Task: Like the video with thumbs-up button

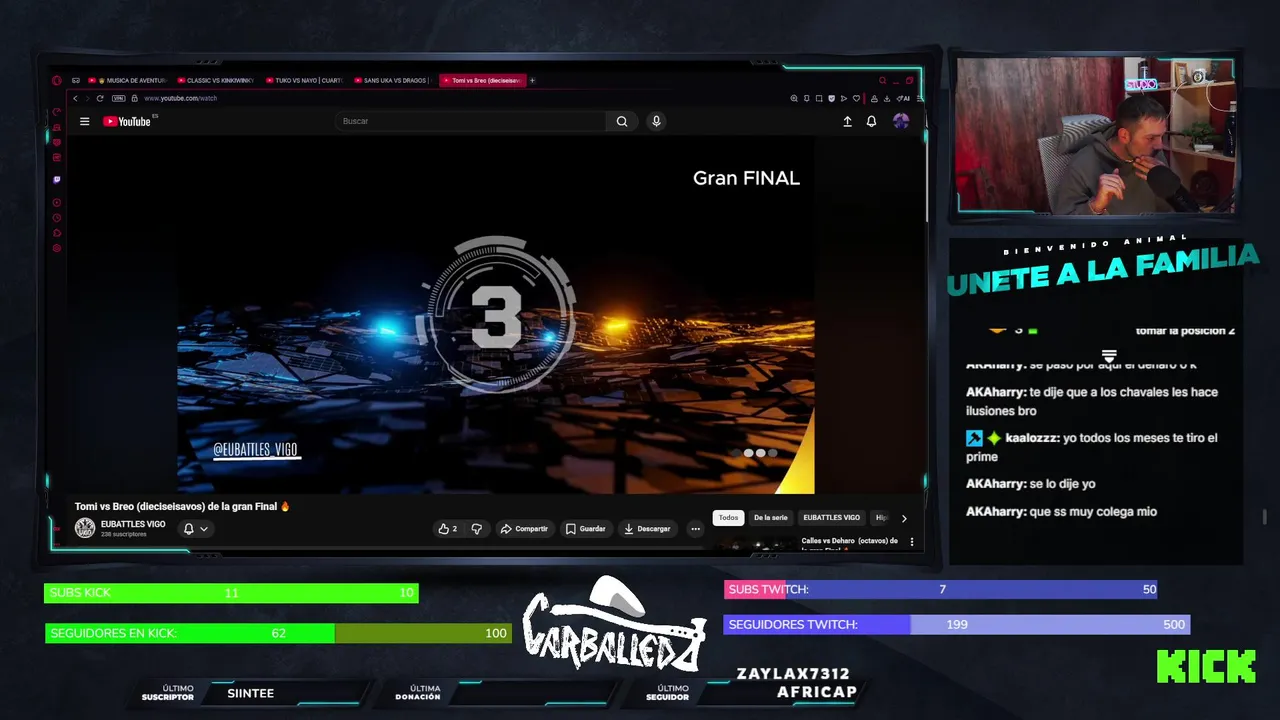Action: [448, 528]
